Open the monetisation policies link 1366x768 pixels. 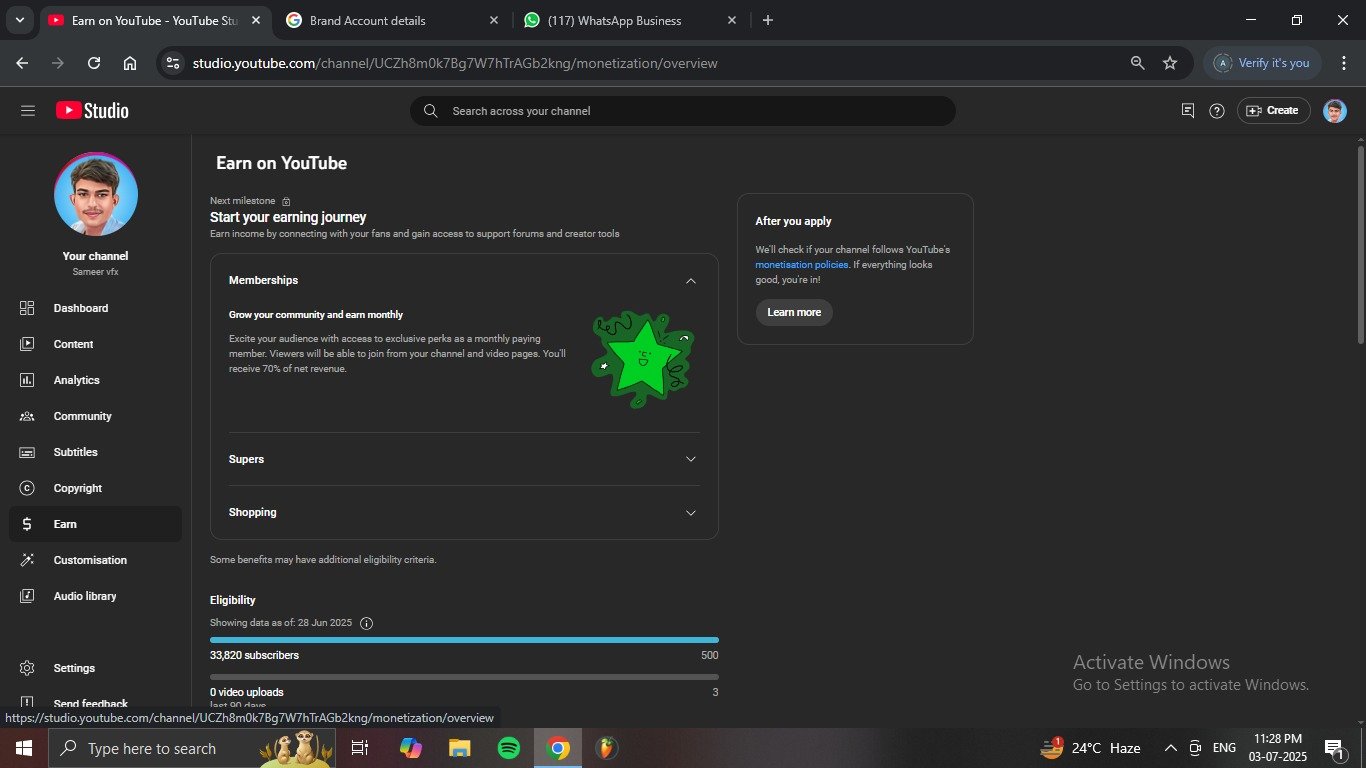point(801,265)
